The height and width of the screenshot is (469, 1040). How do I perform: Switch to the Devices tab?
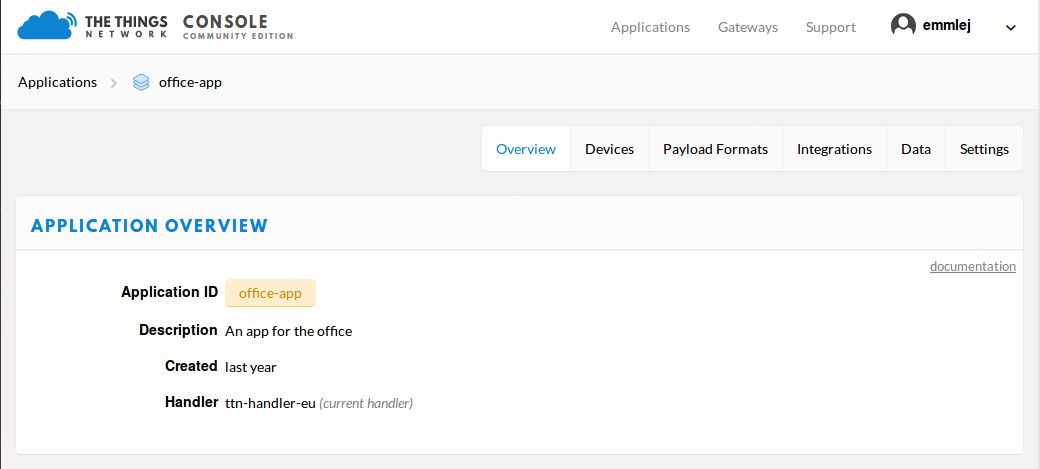(609, 149)
